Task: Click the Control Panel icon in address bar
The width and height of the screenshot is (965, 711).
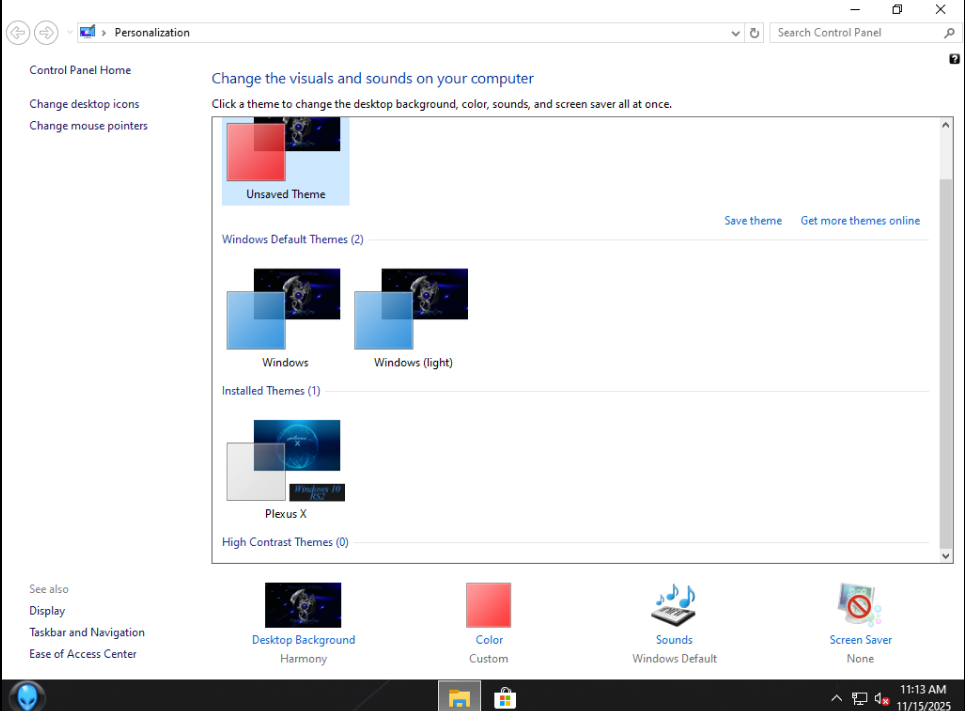Action: tap(87, 32)
